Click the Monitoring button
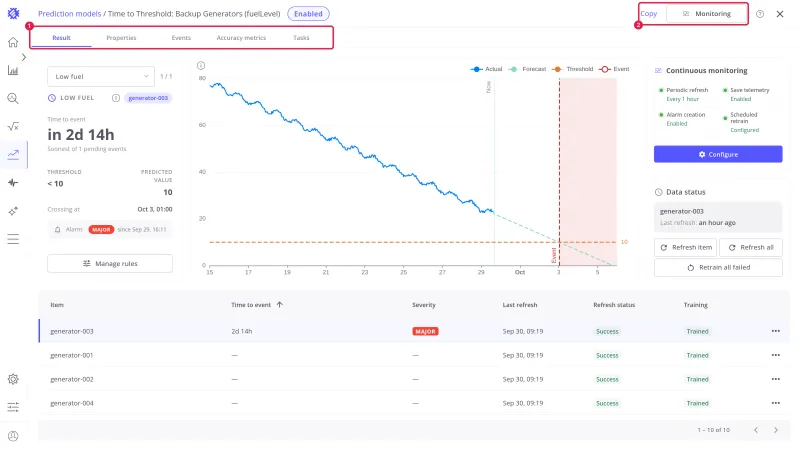The image size is (800, 450). [707, 14]
